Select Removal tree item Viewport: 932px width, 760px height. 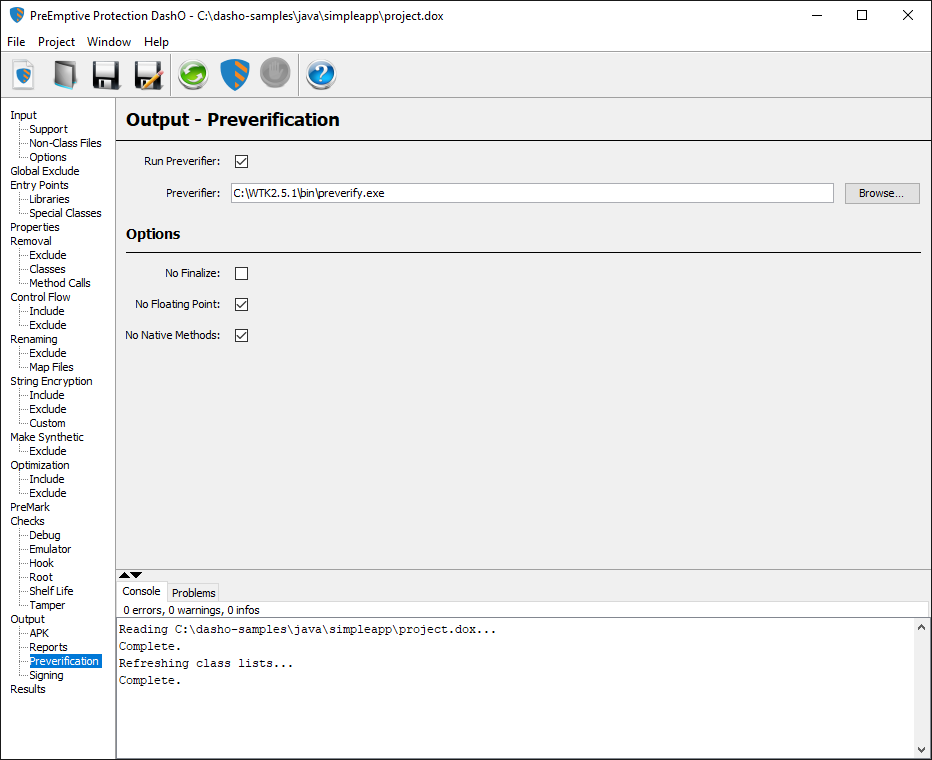[31, 241]
